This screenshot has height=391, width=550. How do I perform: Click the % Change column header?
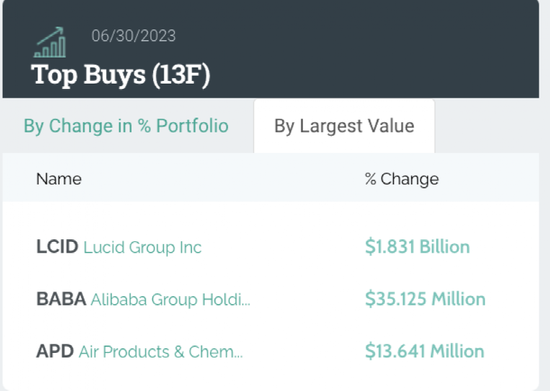[402, 179]
